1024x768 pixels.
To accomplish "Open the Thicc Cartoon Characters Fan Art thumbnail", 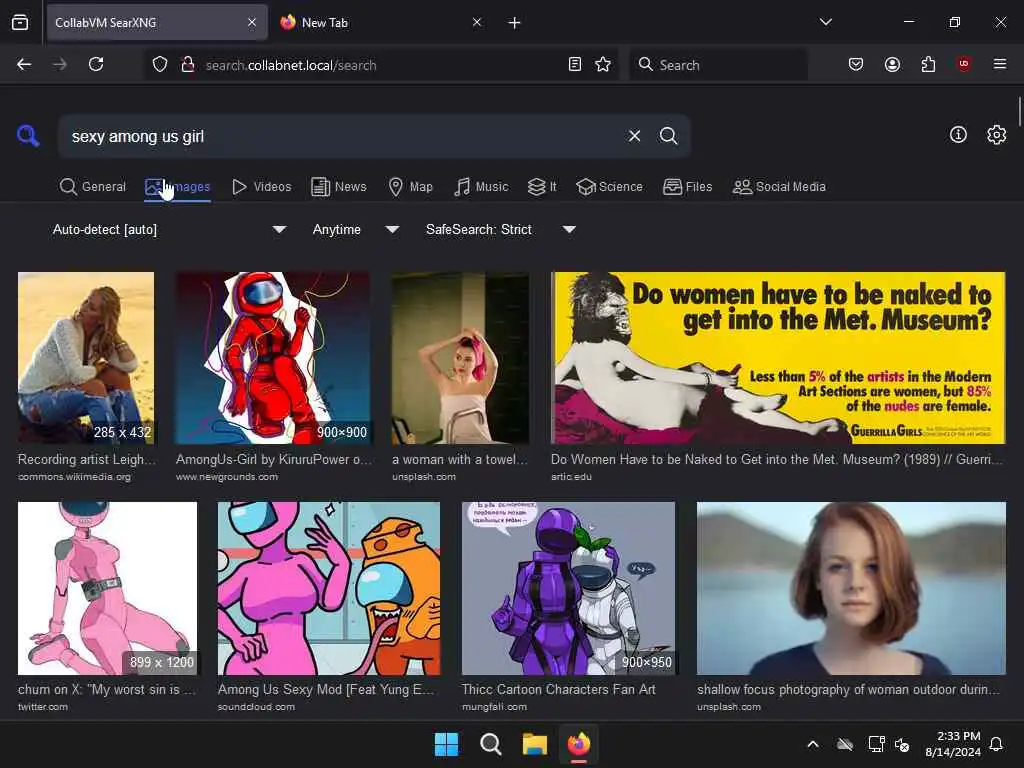I will click(568, 588).
